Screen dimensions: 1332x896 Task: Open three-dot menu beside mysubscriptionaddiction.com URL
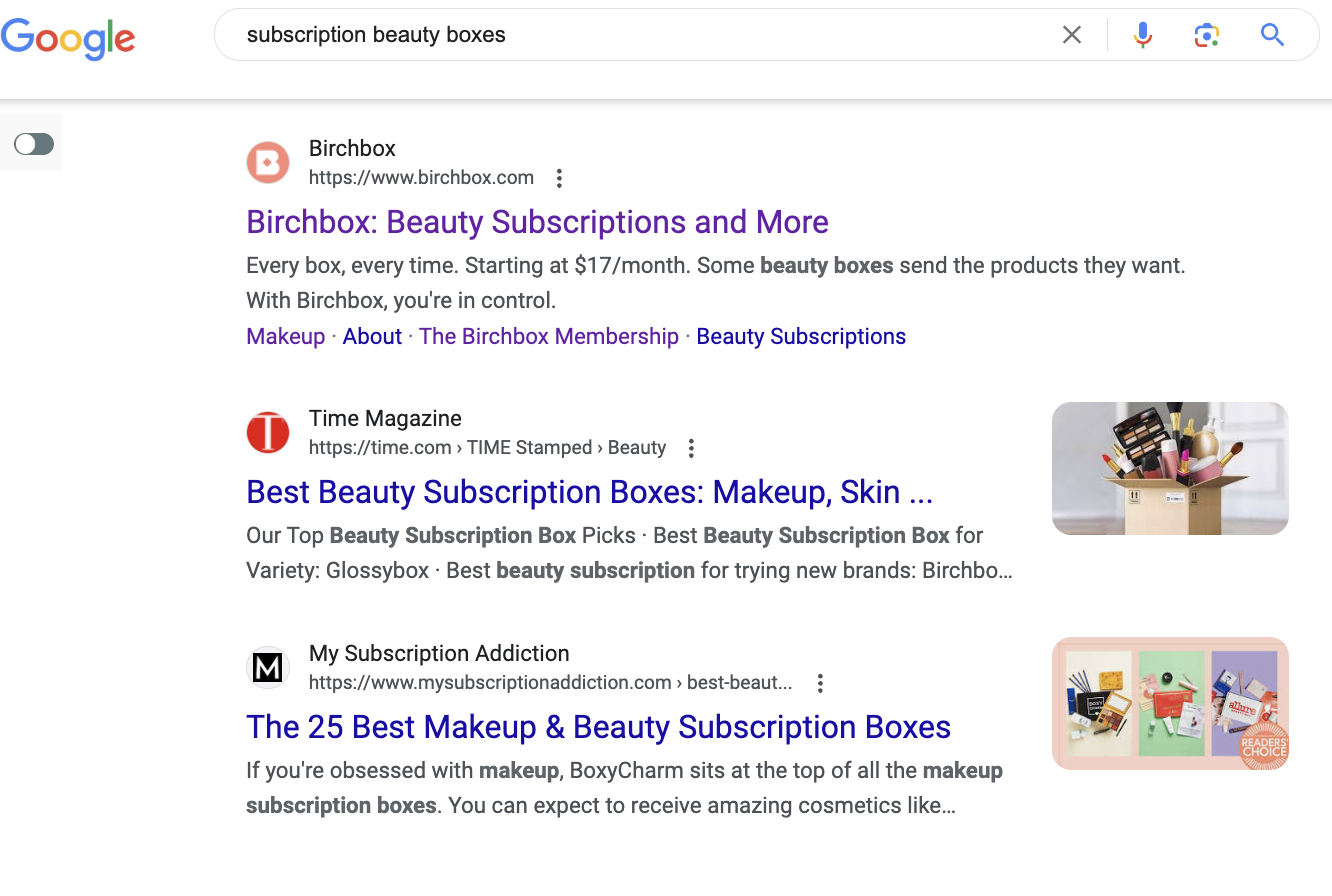[820, 683]
